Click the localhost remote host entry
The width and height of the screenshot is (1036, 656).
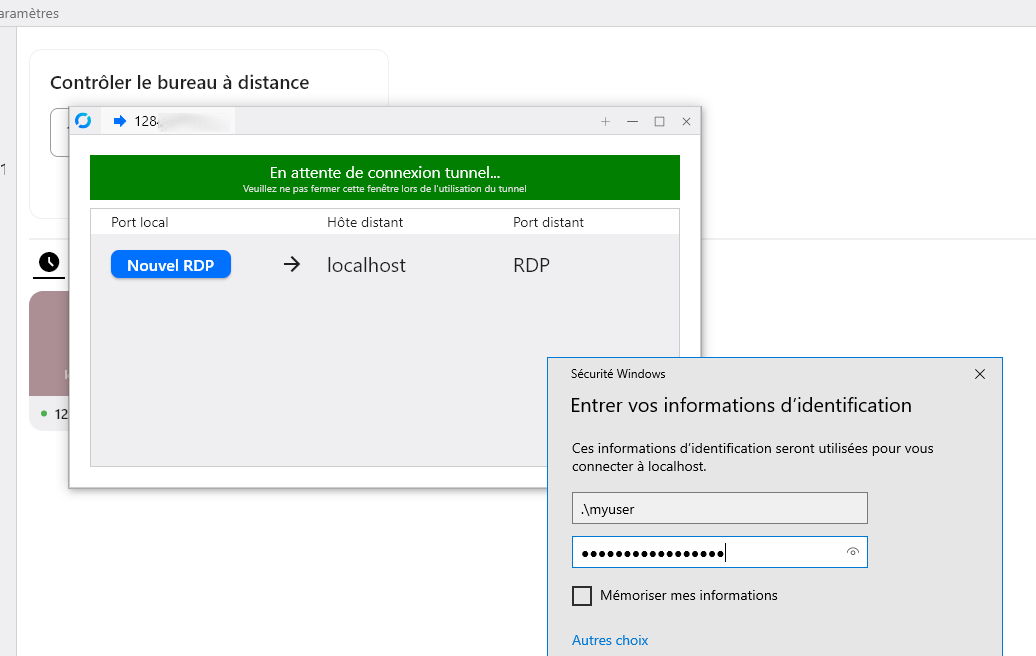tap(365, 264)
